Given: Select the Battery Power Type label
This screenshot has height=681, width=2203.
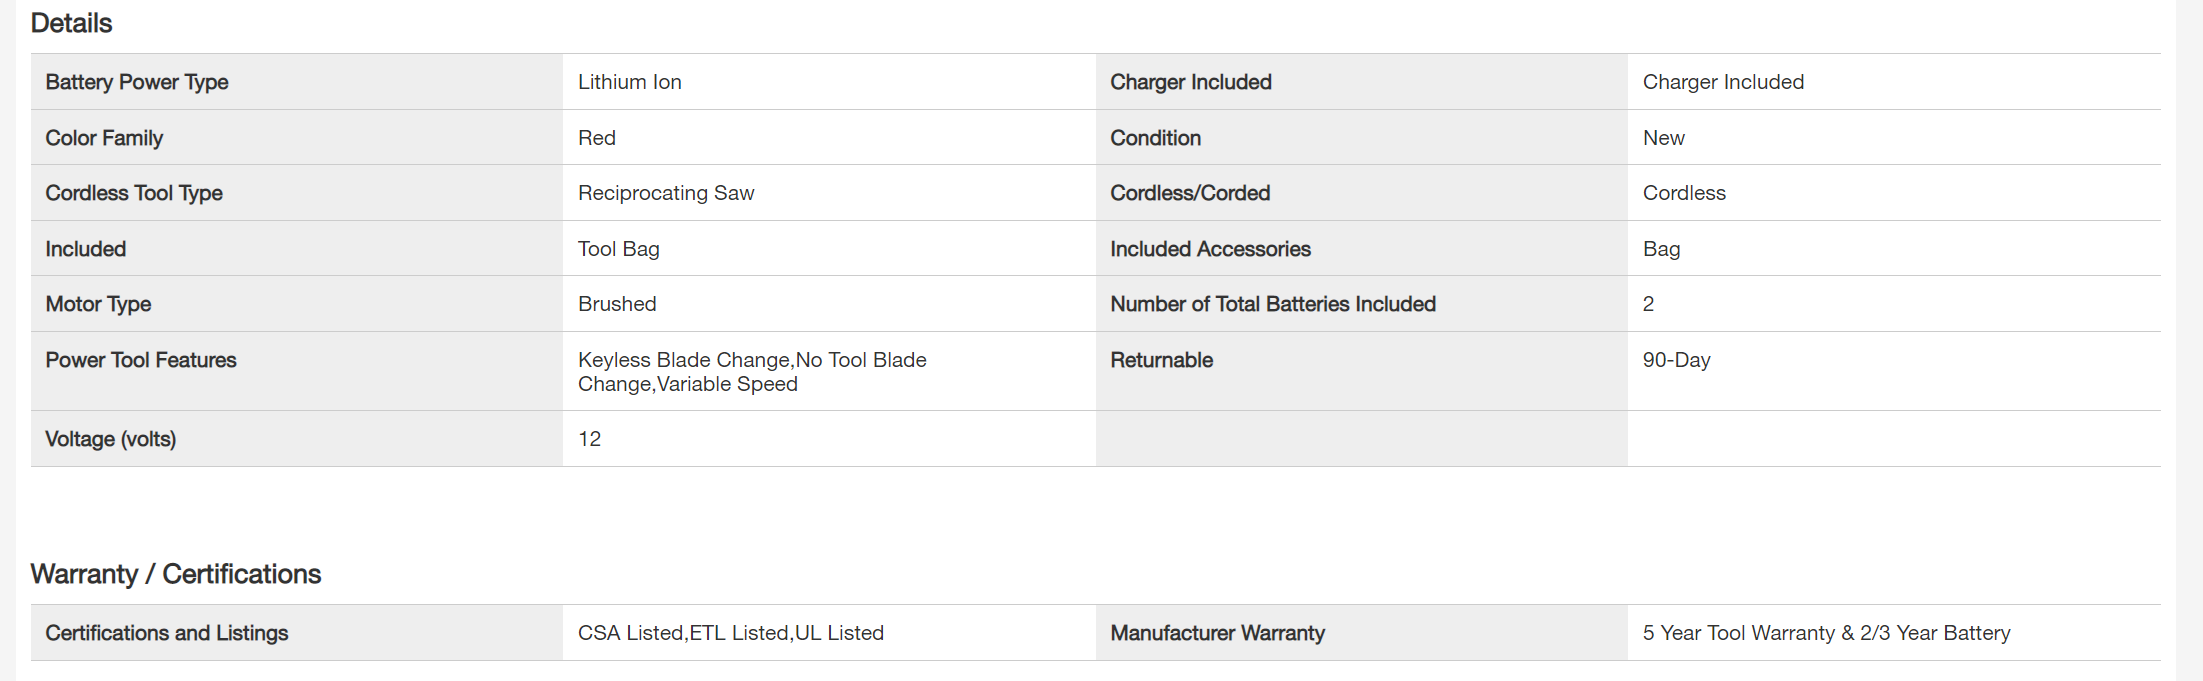Looking at the screenshot, I should [137, 82].
